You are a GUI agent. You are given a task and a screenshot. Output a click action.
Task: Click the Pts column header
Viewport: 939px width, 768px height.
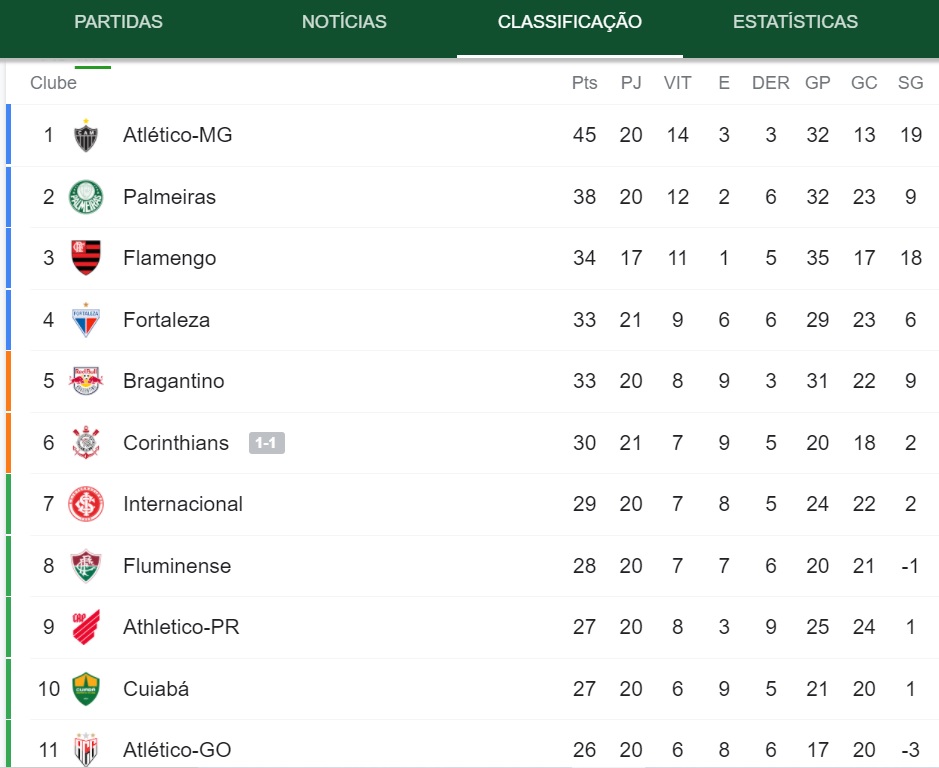(584, 83)
